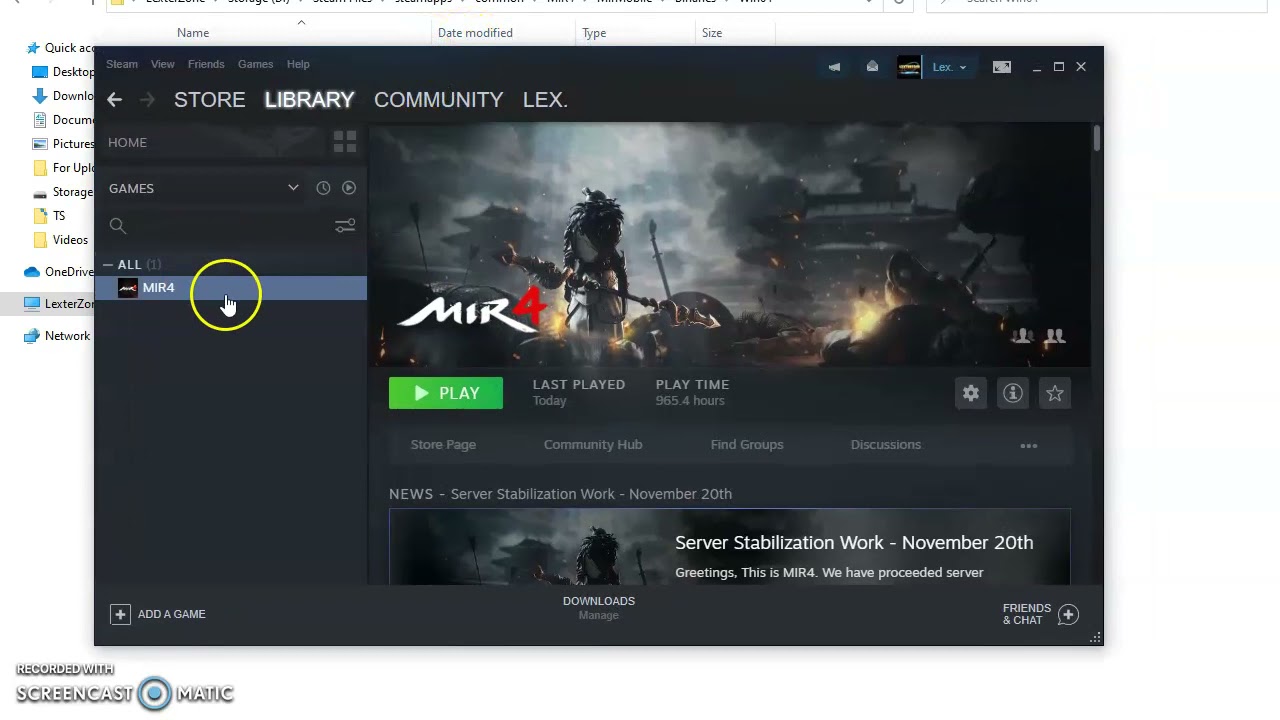Click library search magnifier icon
Screen dimensions: 1280x720
118,226
